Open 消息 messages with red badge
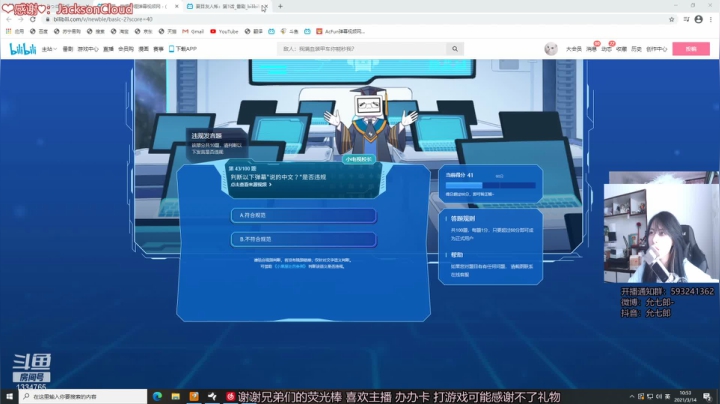Viewport: 720px width, 404px height. point(591,49)
